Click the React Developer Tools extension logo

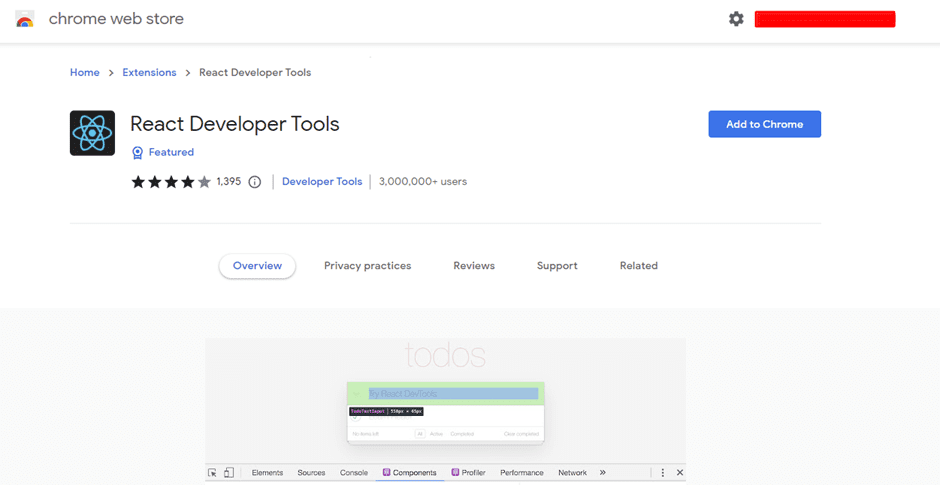click(92, 133)
